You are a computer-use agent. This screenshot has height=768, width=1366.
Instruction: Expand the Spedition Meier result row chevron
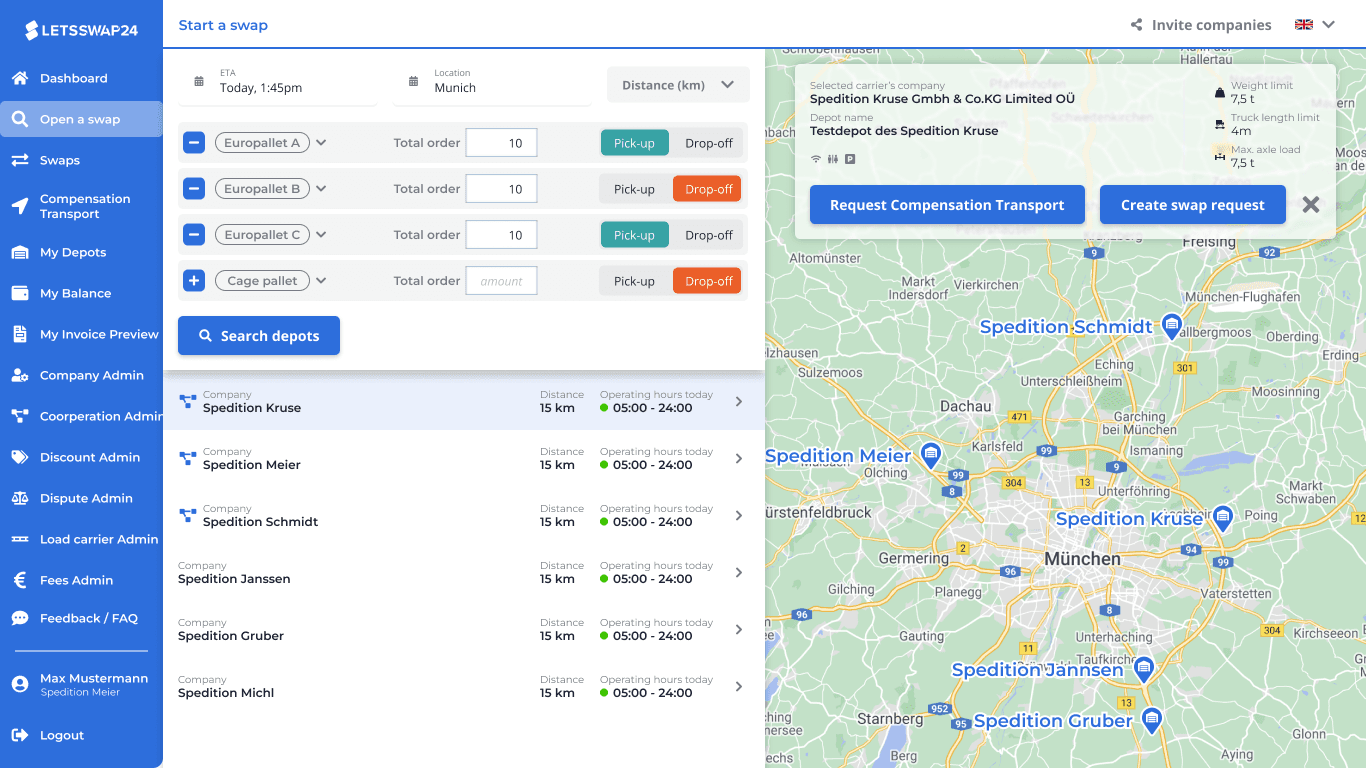739,458
